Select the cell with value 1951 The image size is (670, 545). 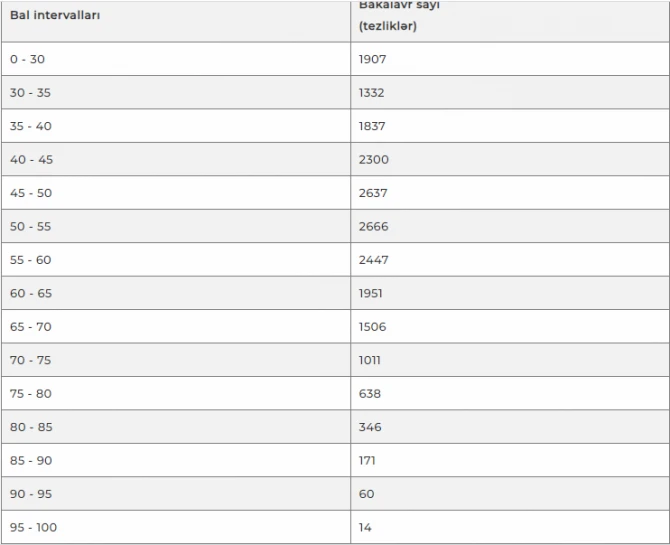pyautogui.click(x=510, y=293)
